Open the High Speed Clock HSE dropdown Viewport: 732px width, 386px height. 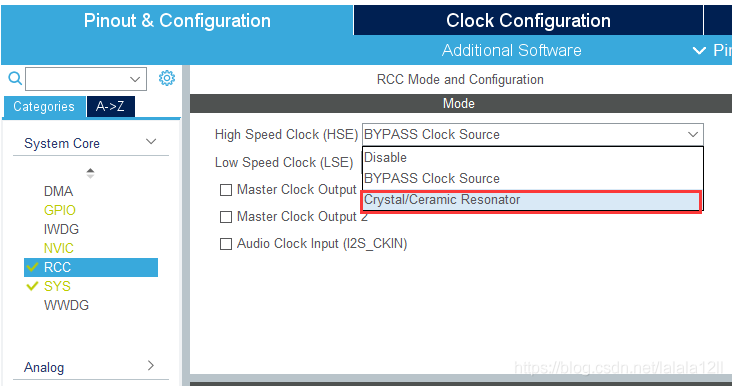click(x=533, y=134)
